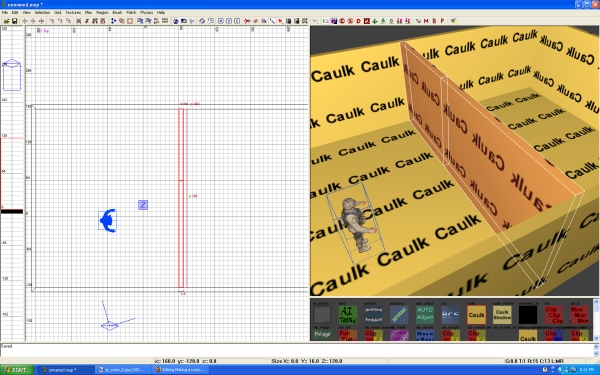Open the Windows Start button
Image resolution: width=600 pixels, height=375 pixels.
point(17,370)
